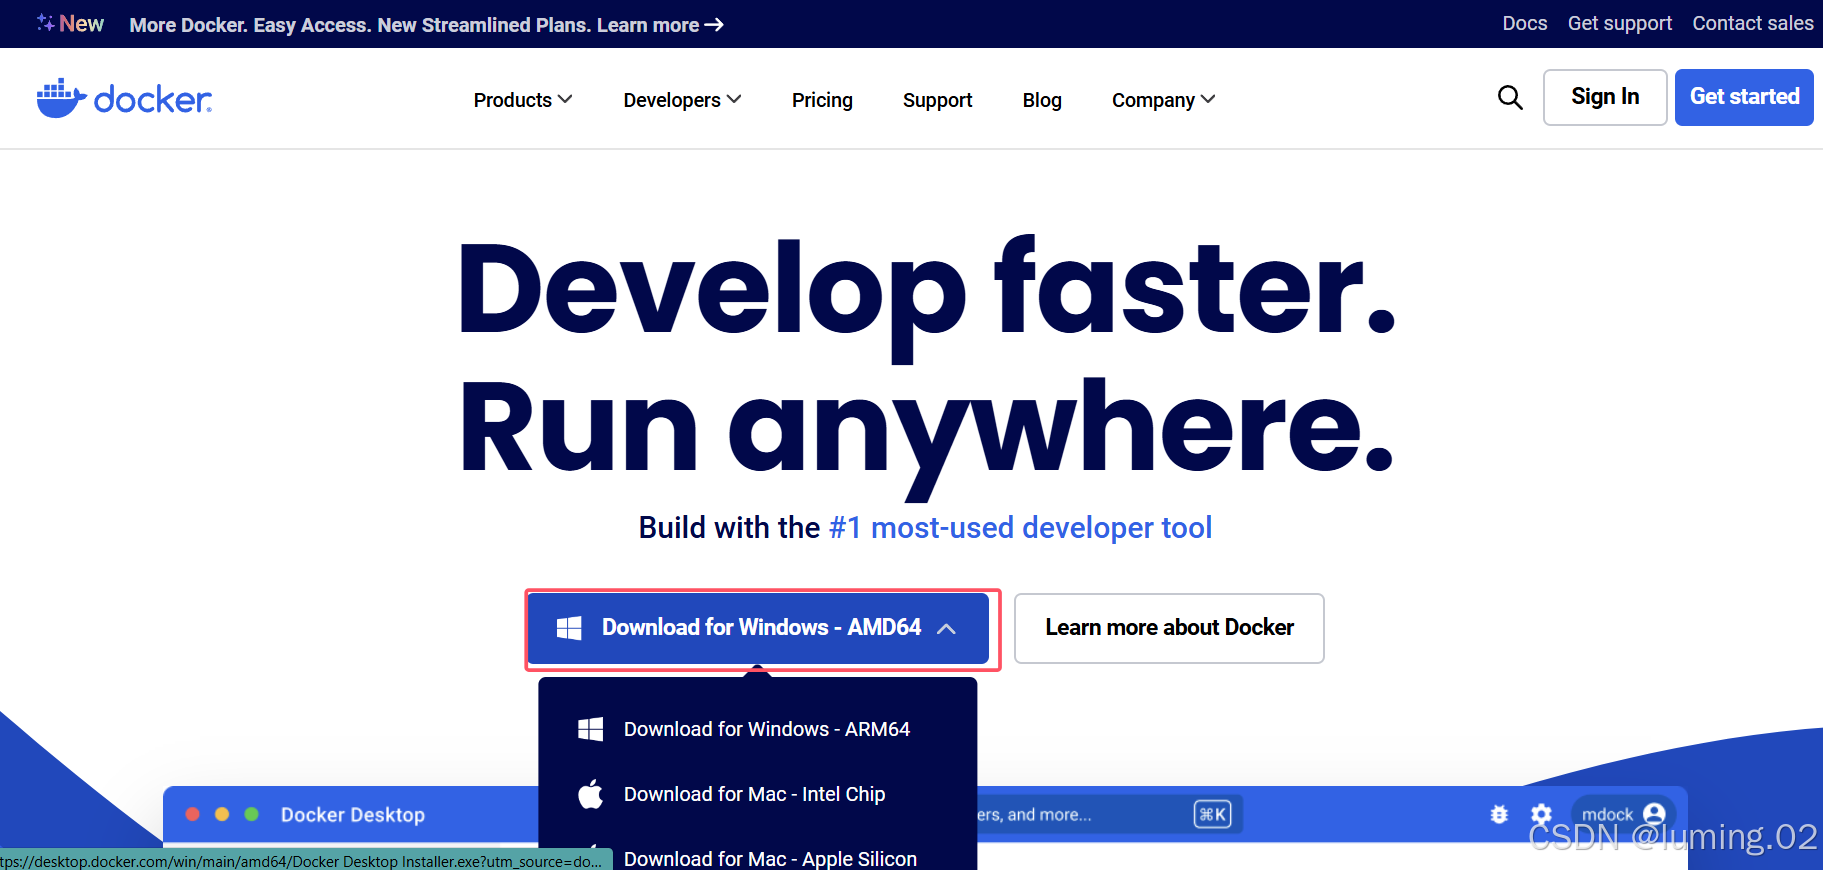Expand the Products menu
Screen dimensions: 1823x870
click(523, 100)
